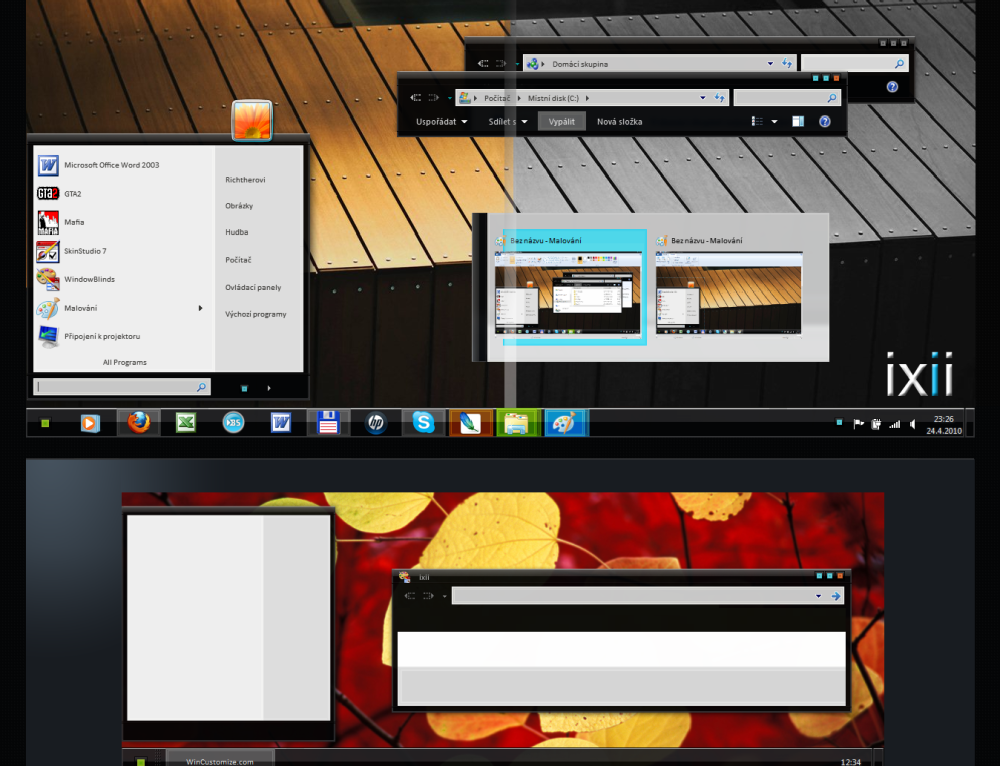Click the Firefox icon in the taskbar
The width and height of the screenshot is (1000, 766).
[x=139, y=423]
